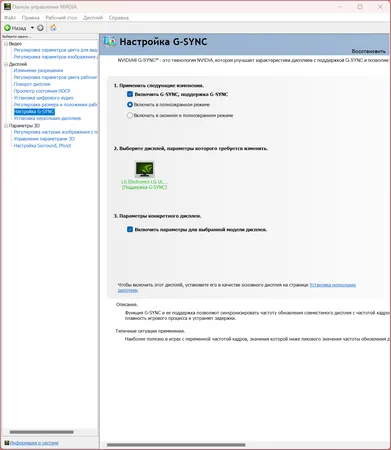Select the LG Electronics monitor icon
The image size is (391, 450).
[145, 169]
